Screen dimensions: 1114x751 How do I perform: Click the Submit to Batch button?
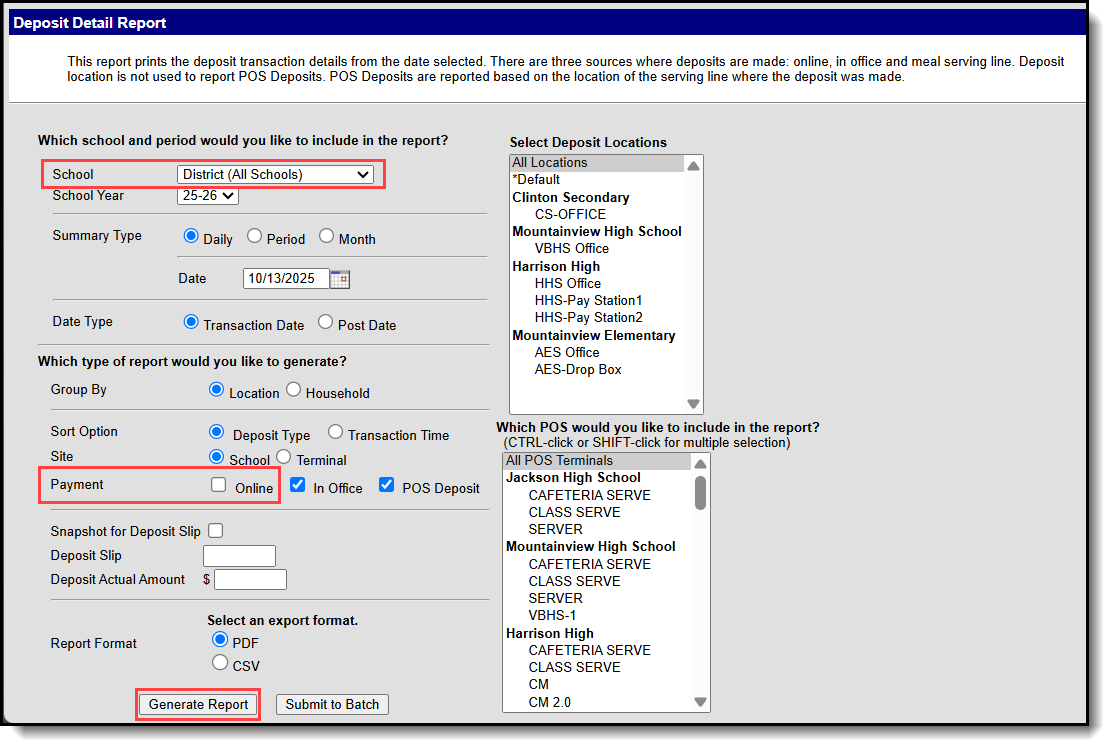(331, 704)
